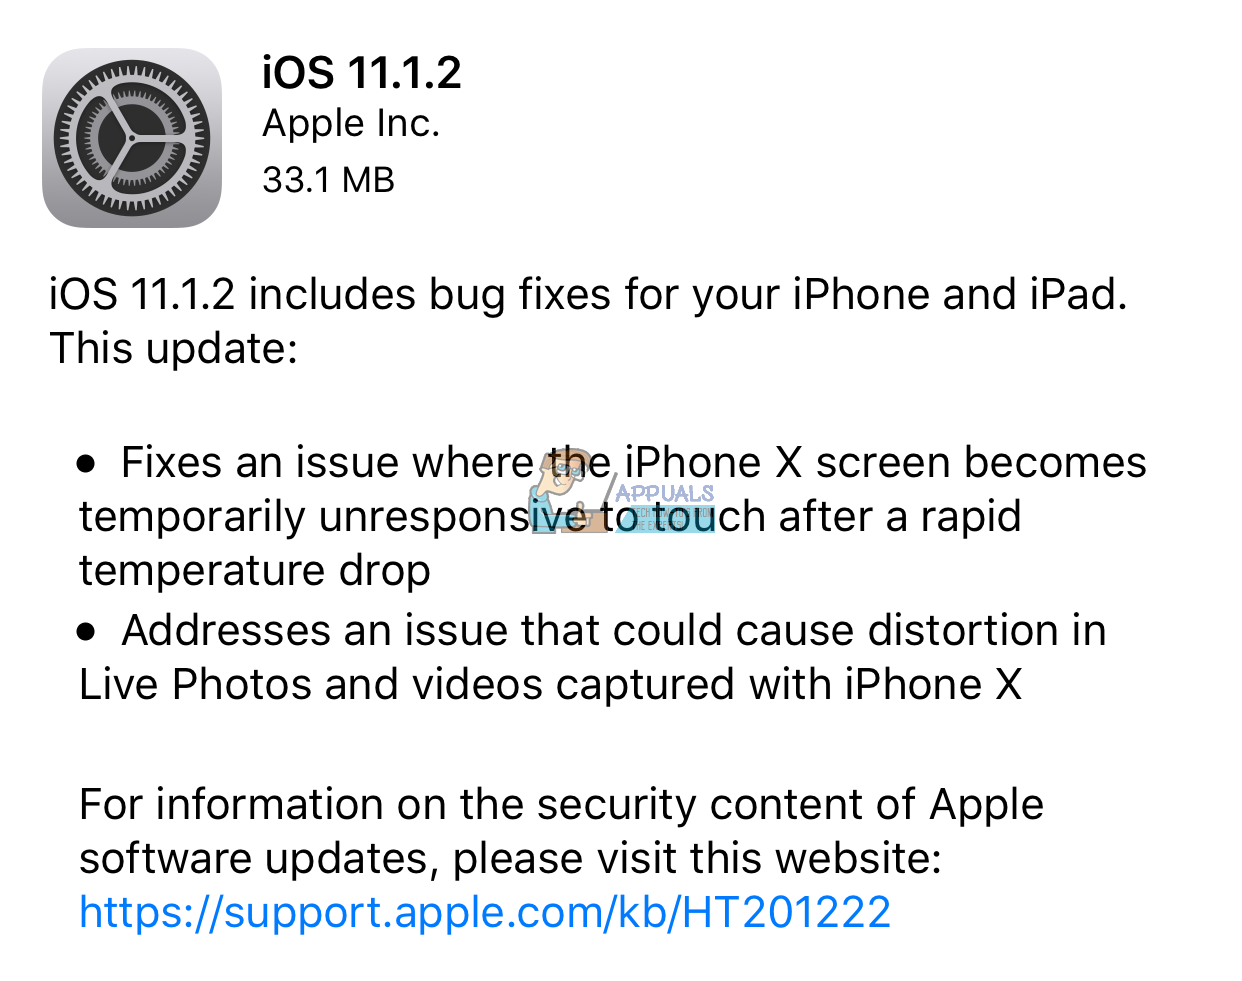Click the 'Apple Inc.' developer name
Viewport: 1242px width, 981px height.
351,123
